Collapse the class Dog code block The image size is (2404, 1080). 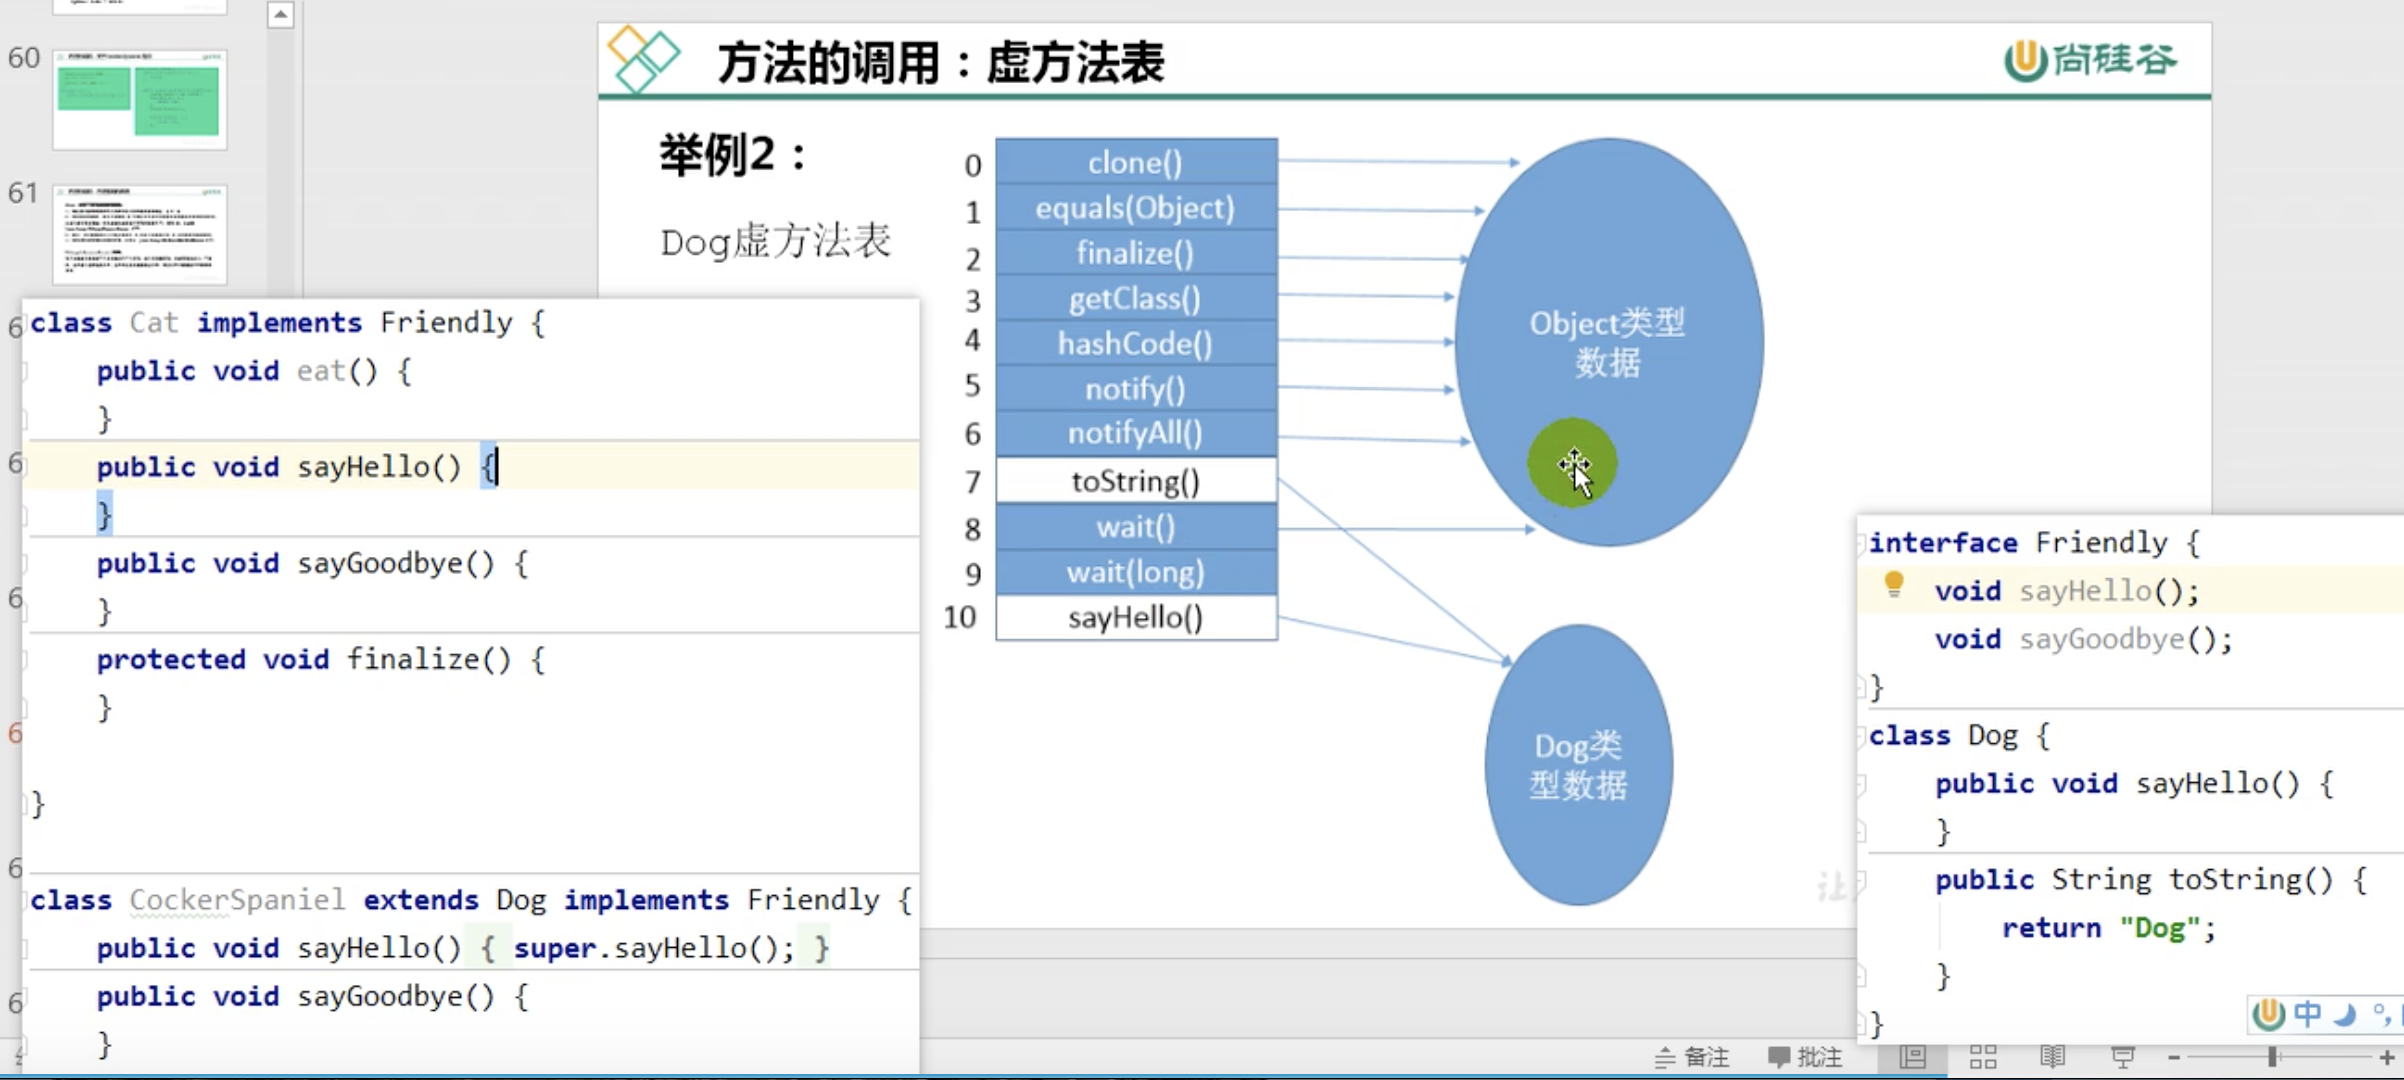(1863, 736)
